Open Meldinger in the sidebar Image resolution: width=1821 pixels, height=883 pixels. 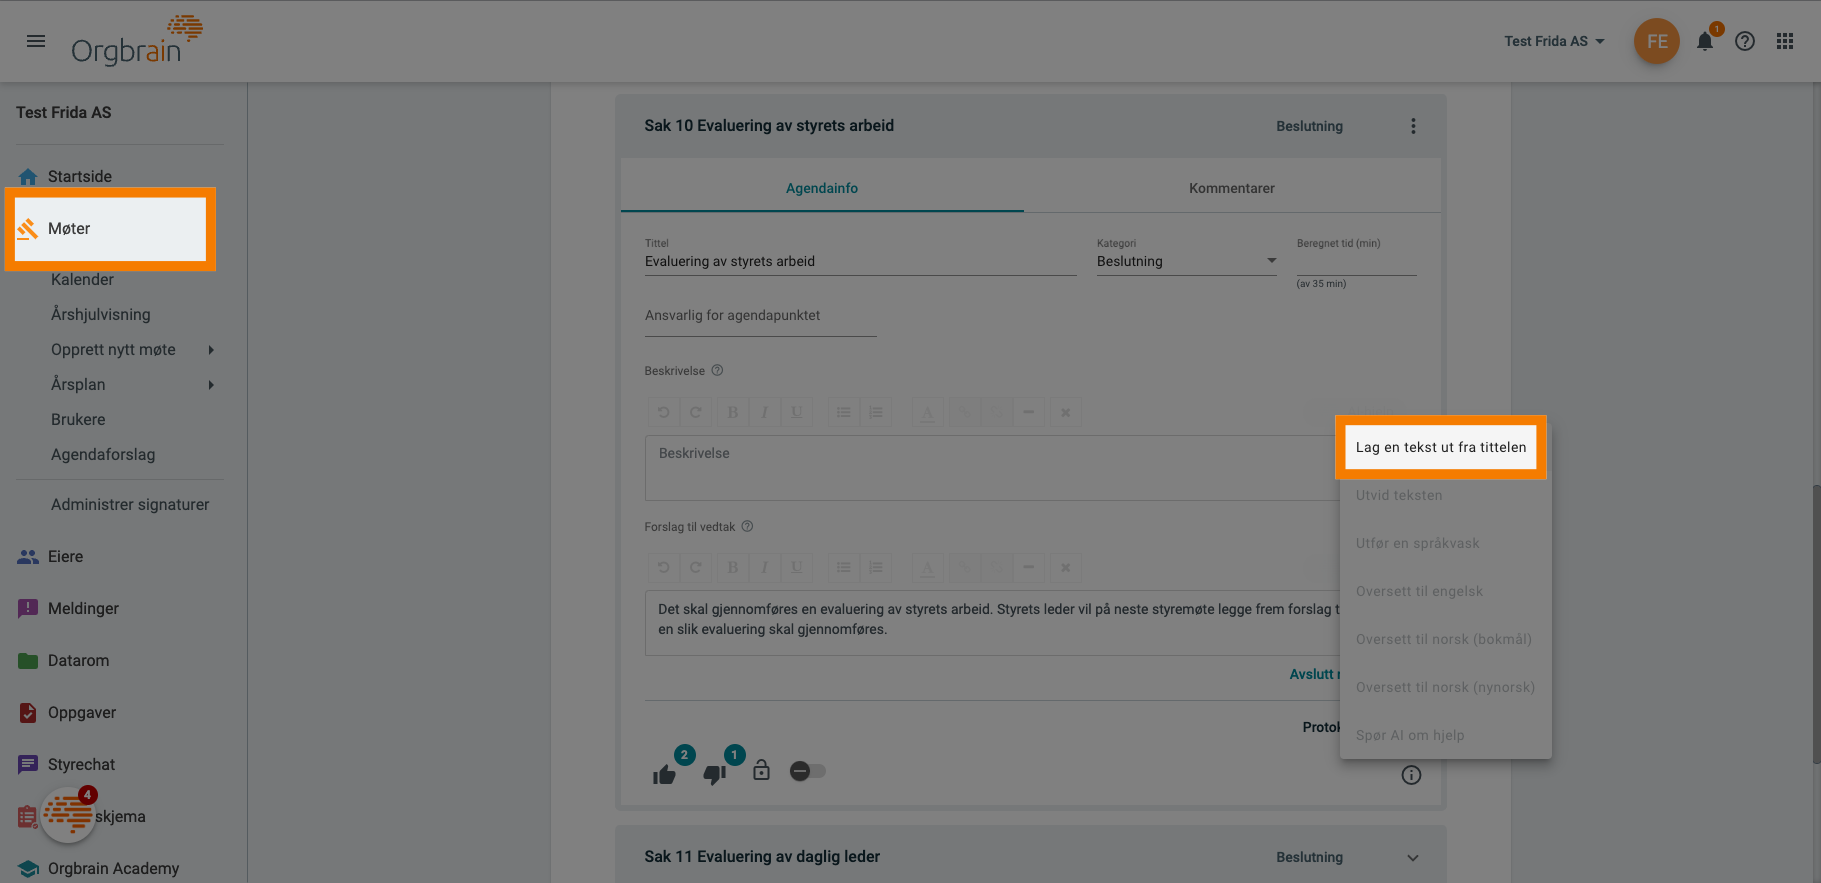click(83, 608)
